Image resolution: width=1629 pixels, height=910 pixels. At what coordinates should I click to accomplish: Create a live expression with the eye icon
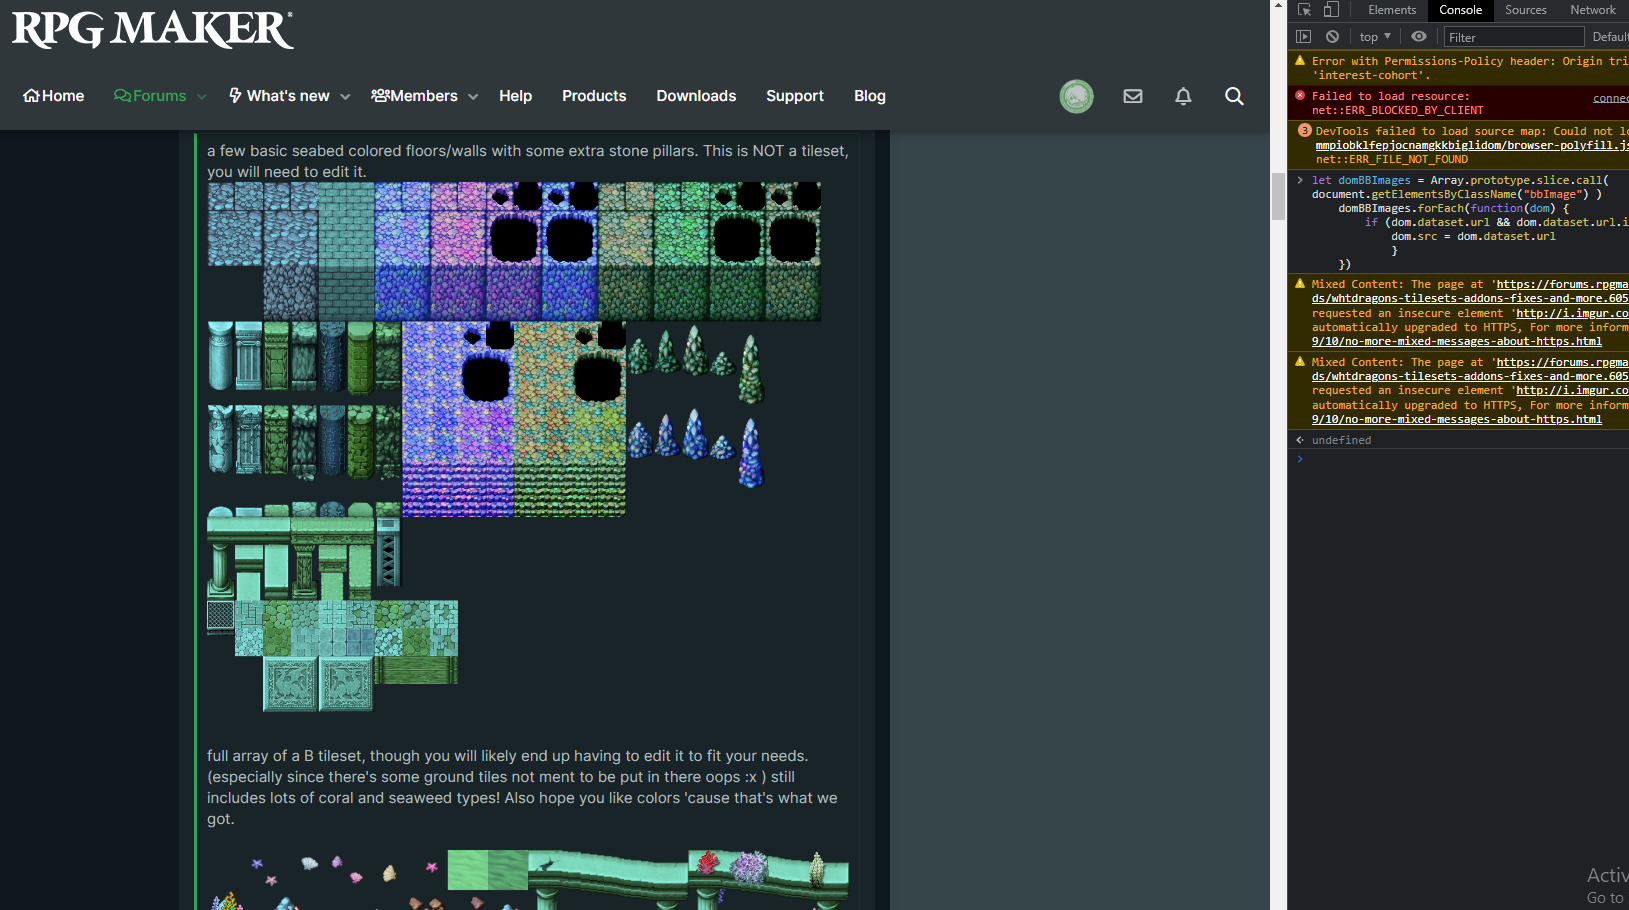click(1419, 37)
